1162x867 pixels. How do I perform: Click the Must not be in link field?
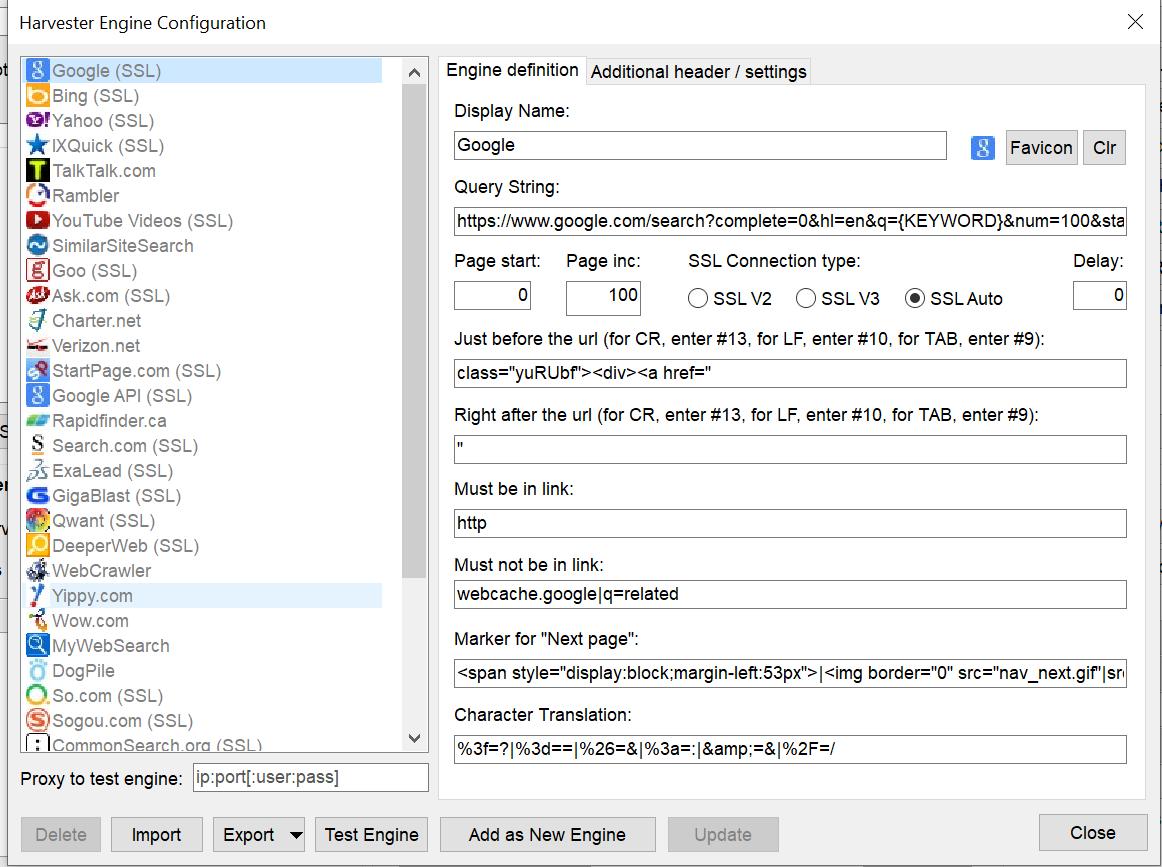coord(790,594)
